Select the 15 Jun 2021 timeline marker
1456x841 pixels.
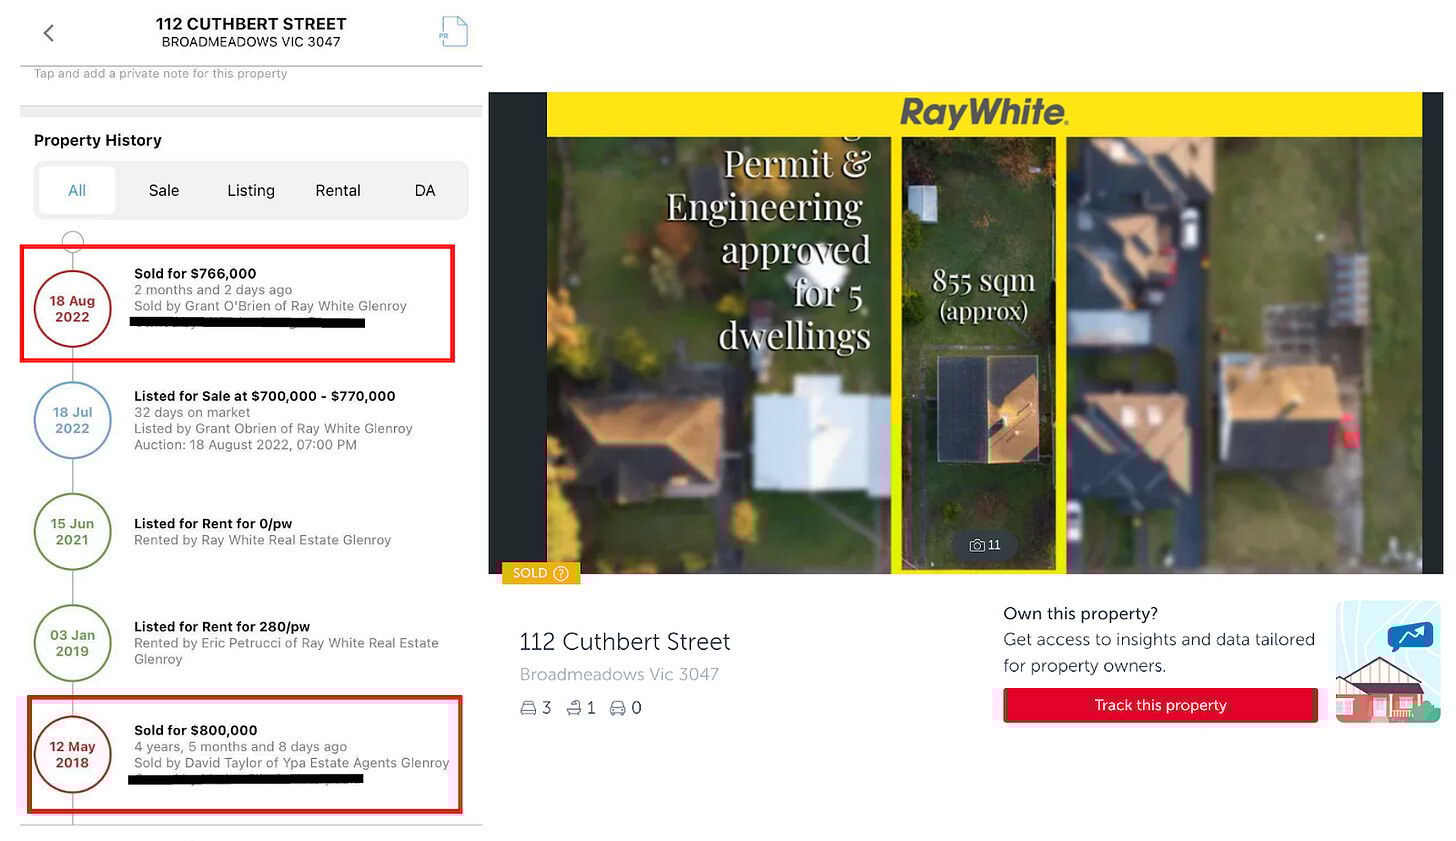pos(72,532)
